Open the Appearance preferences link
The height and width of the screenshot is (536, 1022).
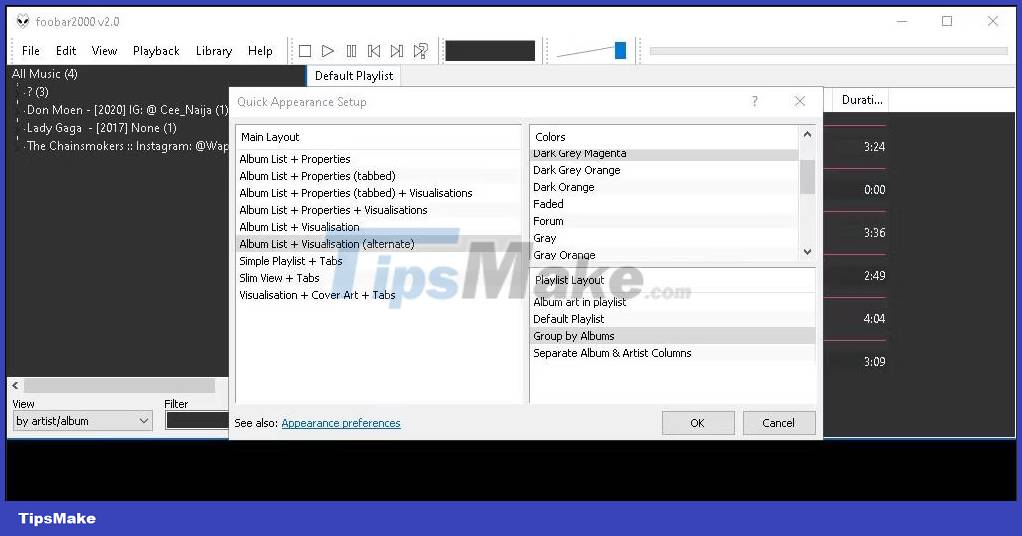click(x=341, y=423)
